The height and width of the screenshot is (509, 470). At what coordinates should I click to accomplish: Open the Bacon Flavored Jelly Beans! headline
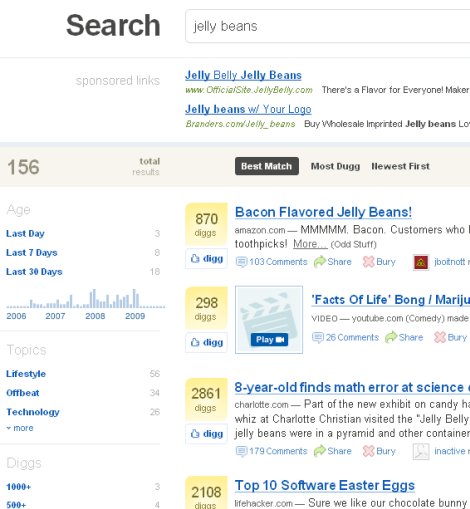(323, 212)
